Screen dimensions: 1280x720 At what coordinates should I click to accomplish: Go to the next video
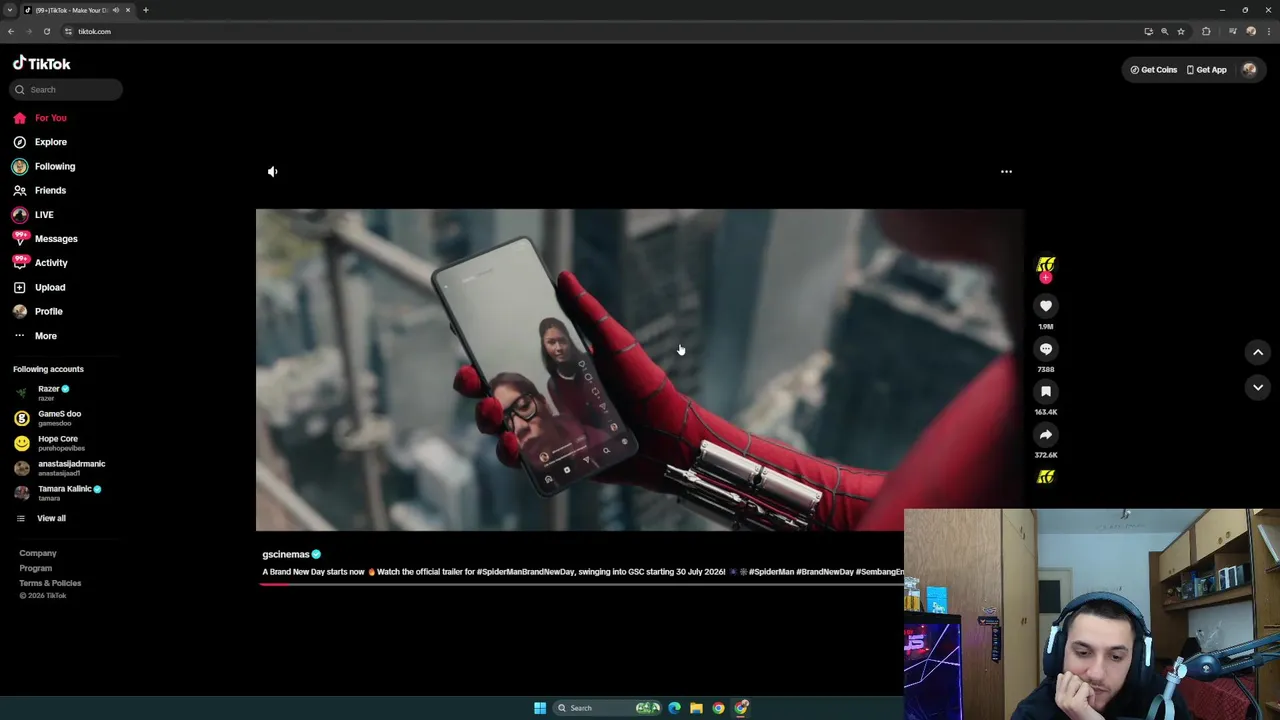[1258, 387]
